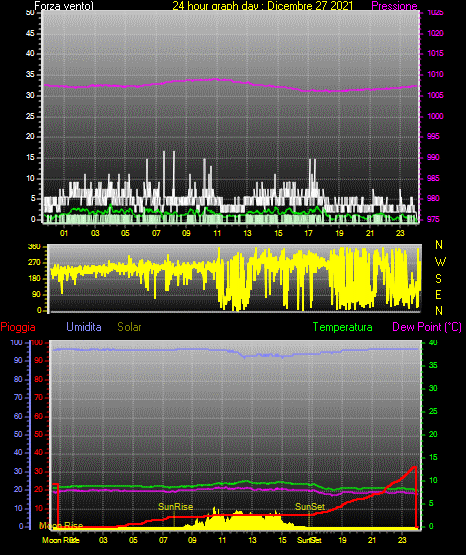Click the 45 wind speed axis value
The width and height of the screenshot is (466, 555).
(30, 33)
